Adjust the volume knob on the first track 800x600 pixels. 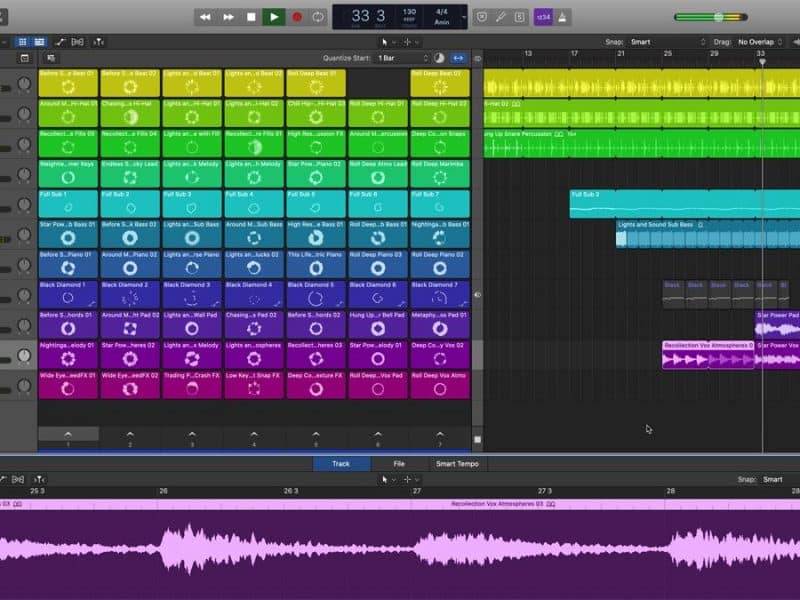click(x=24, y=83)
